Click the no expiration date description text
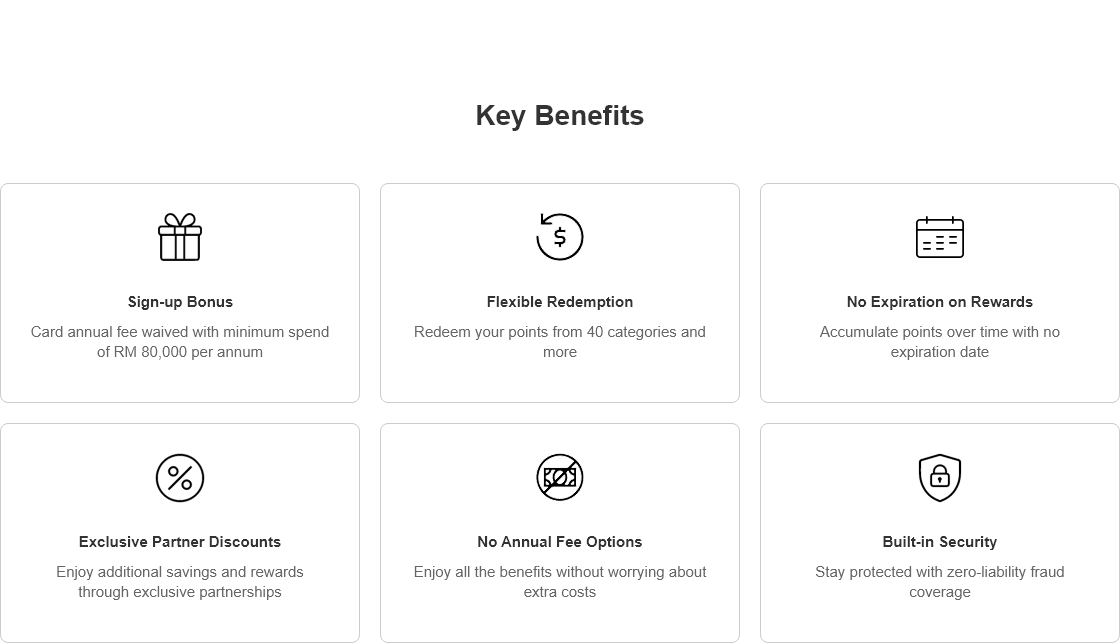The width and height of the screenshot is (1120, 643). pyautogui.click(x=940, y=342)
